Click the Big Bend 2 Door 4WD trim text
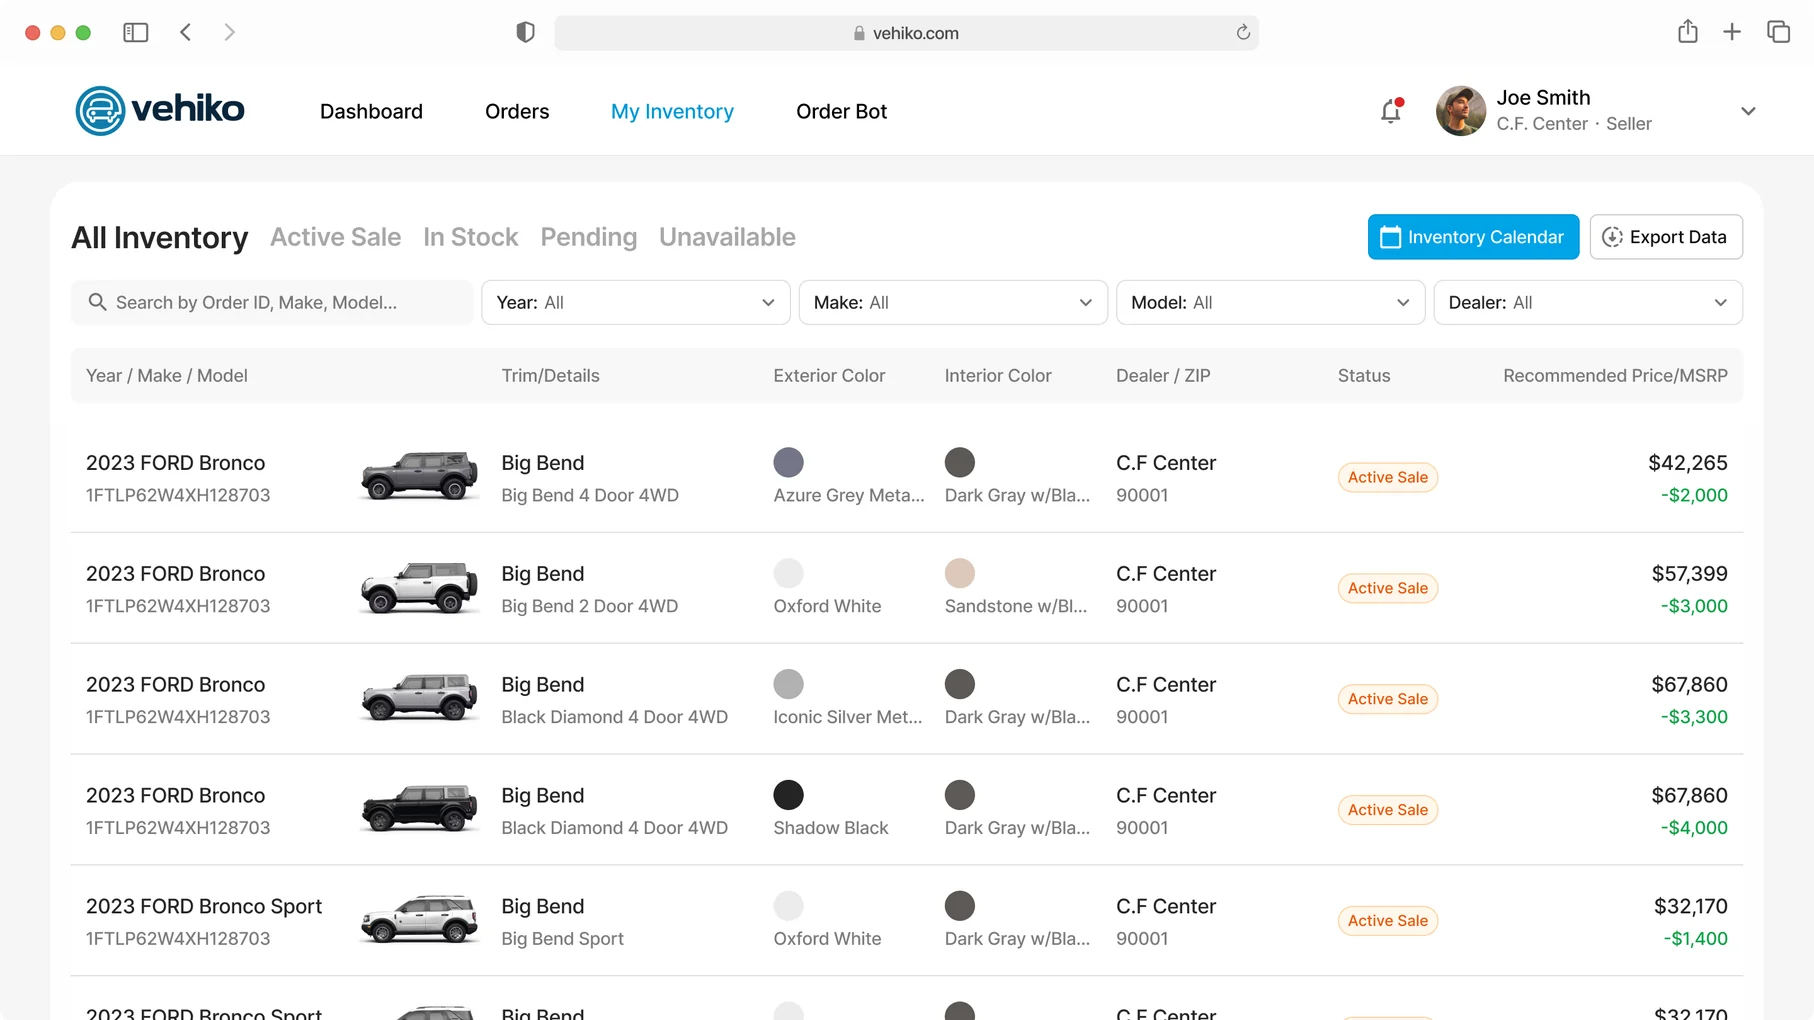 [589, 606]
